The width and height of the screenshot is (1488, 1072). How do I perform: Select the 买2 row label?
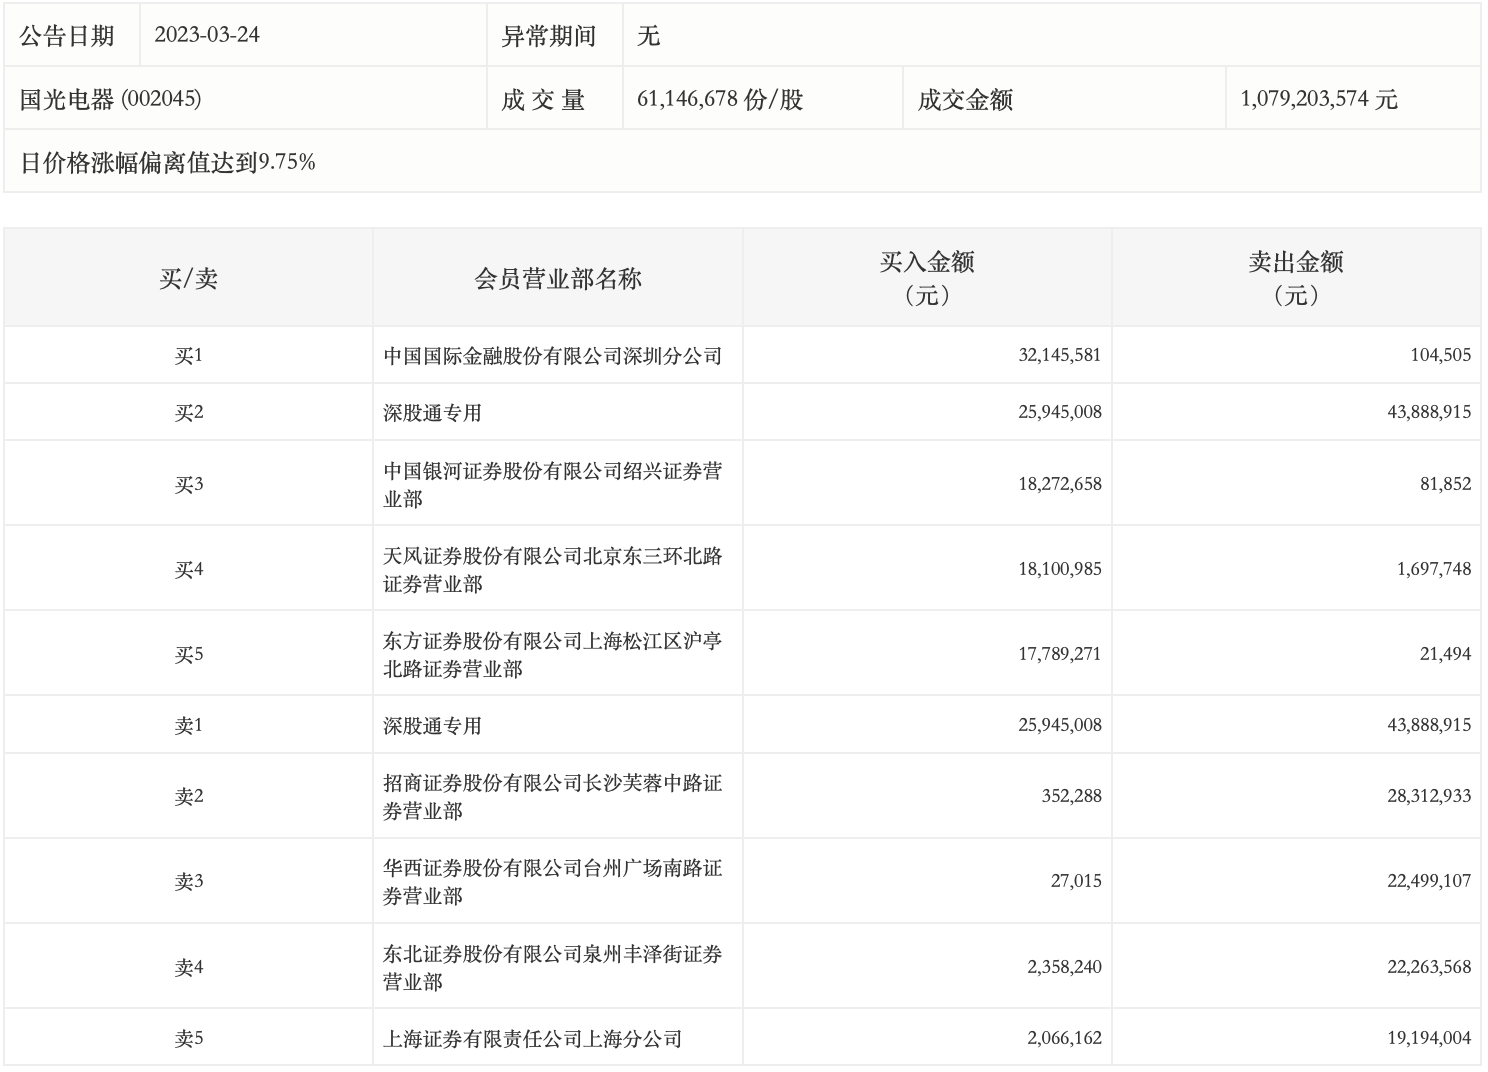tap(188, 412)
